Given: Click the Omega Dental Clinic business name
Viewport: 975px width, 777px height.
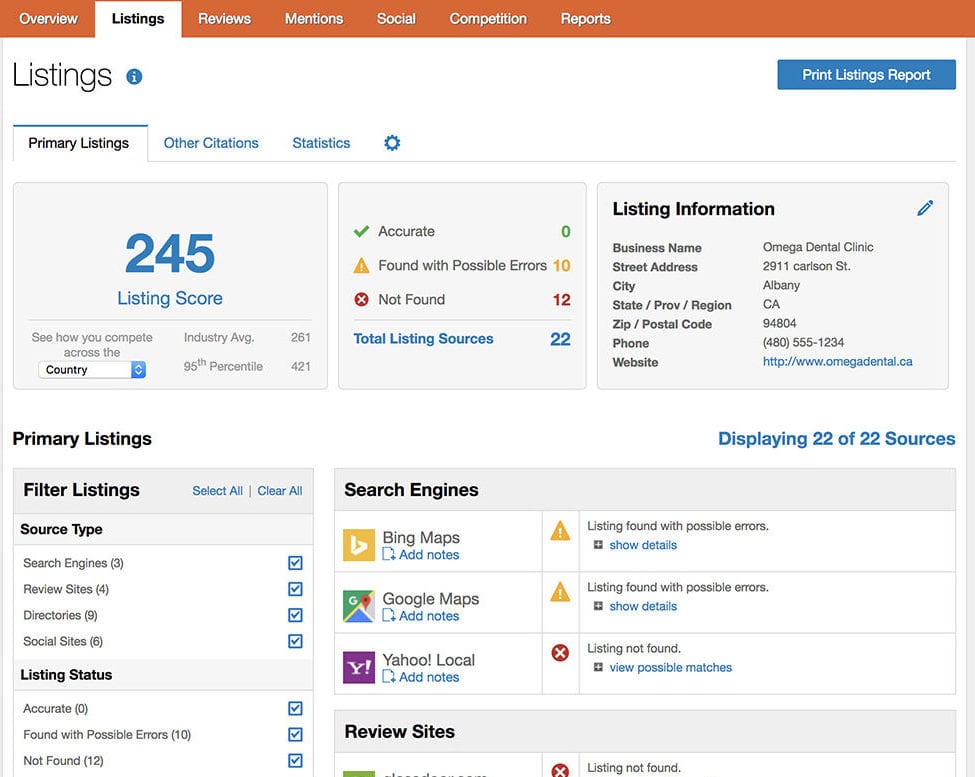Looking at the screenshot, I should (818, 247).
